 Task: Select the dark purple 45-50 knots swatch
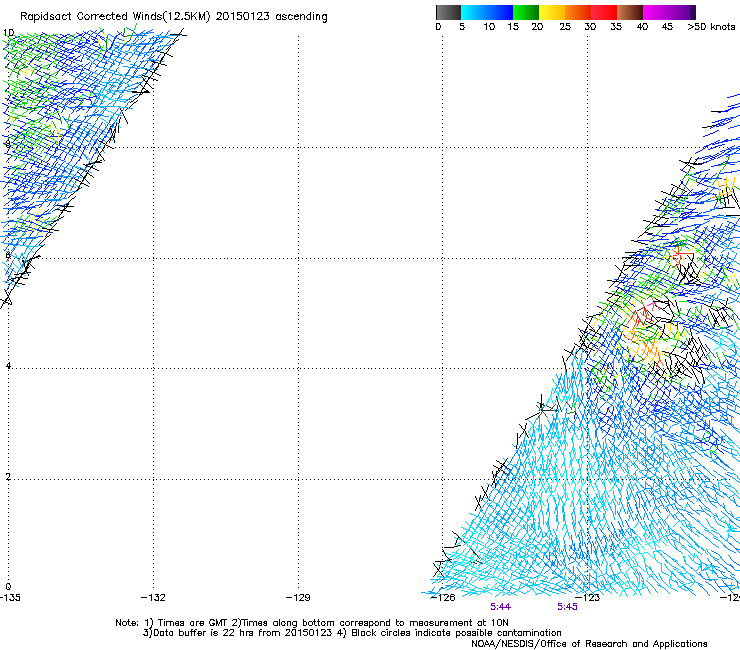[682, 12]
